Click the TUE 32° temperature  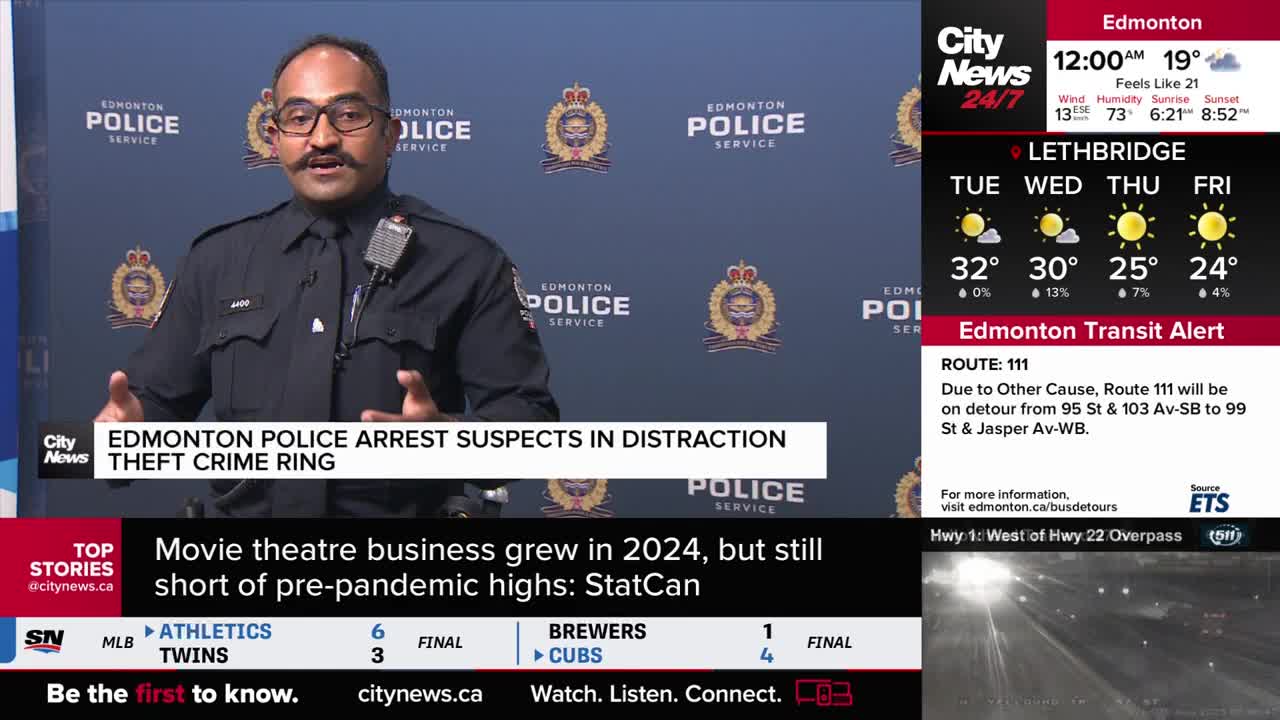[975, 268]
